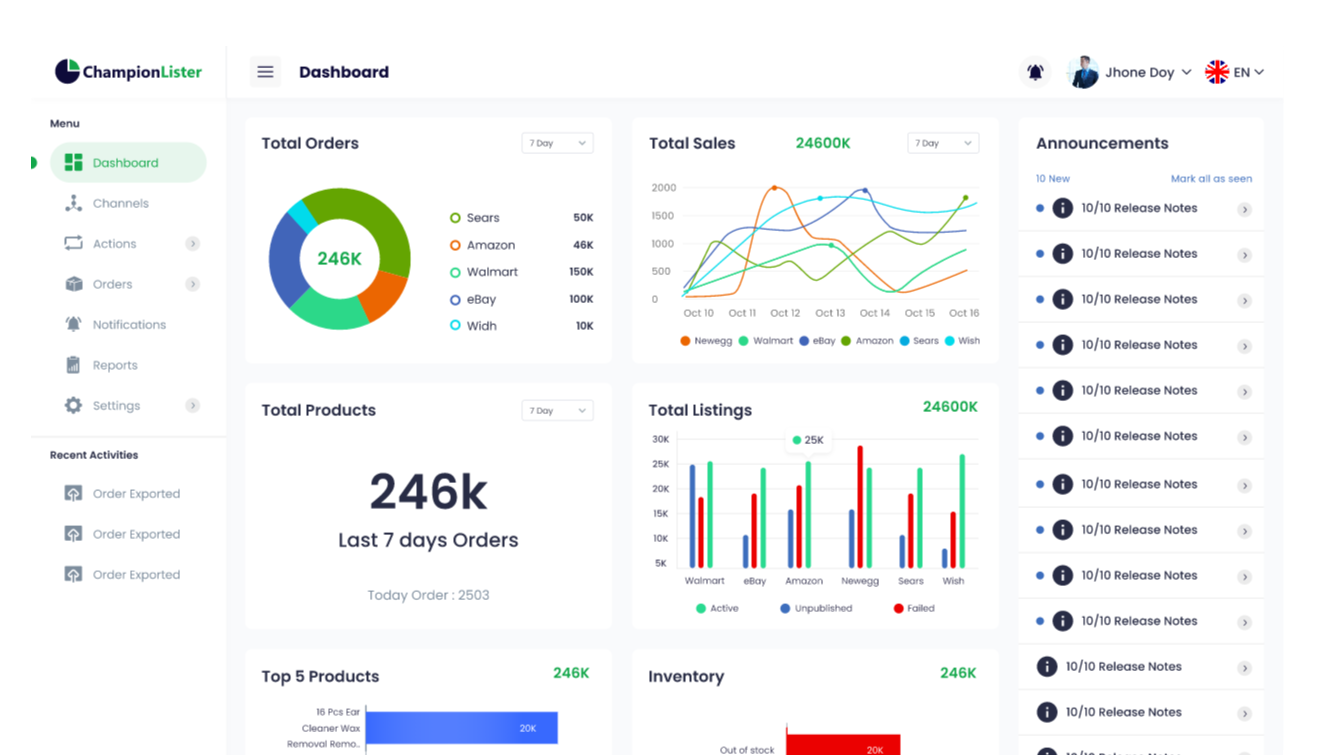Open Reports in the sidebar menu
The width and height of the screenshot is (1329, 755).
pyautogui.click(x=115, y=365)
